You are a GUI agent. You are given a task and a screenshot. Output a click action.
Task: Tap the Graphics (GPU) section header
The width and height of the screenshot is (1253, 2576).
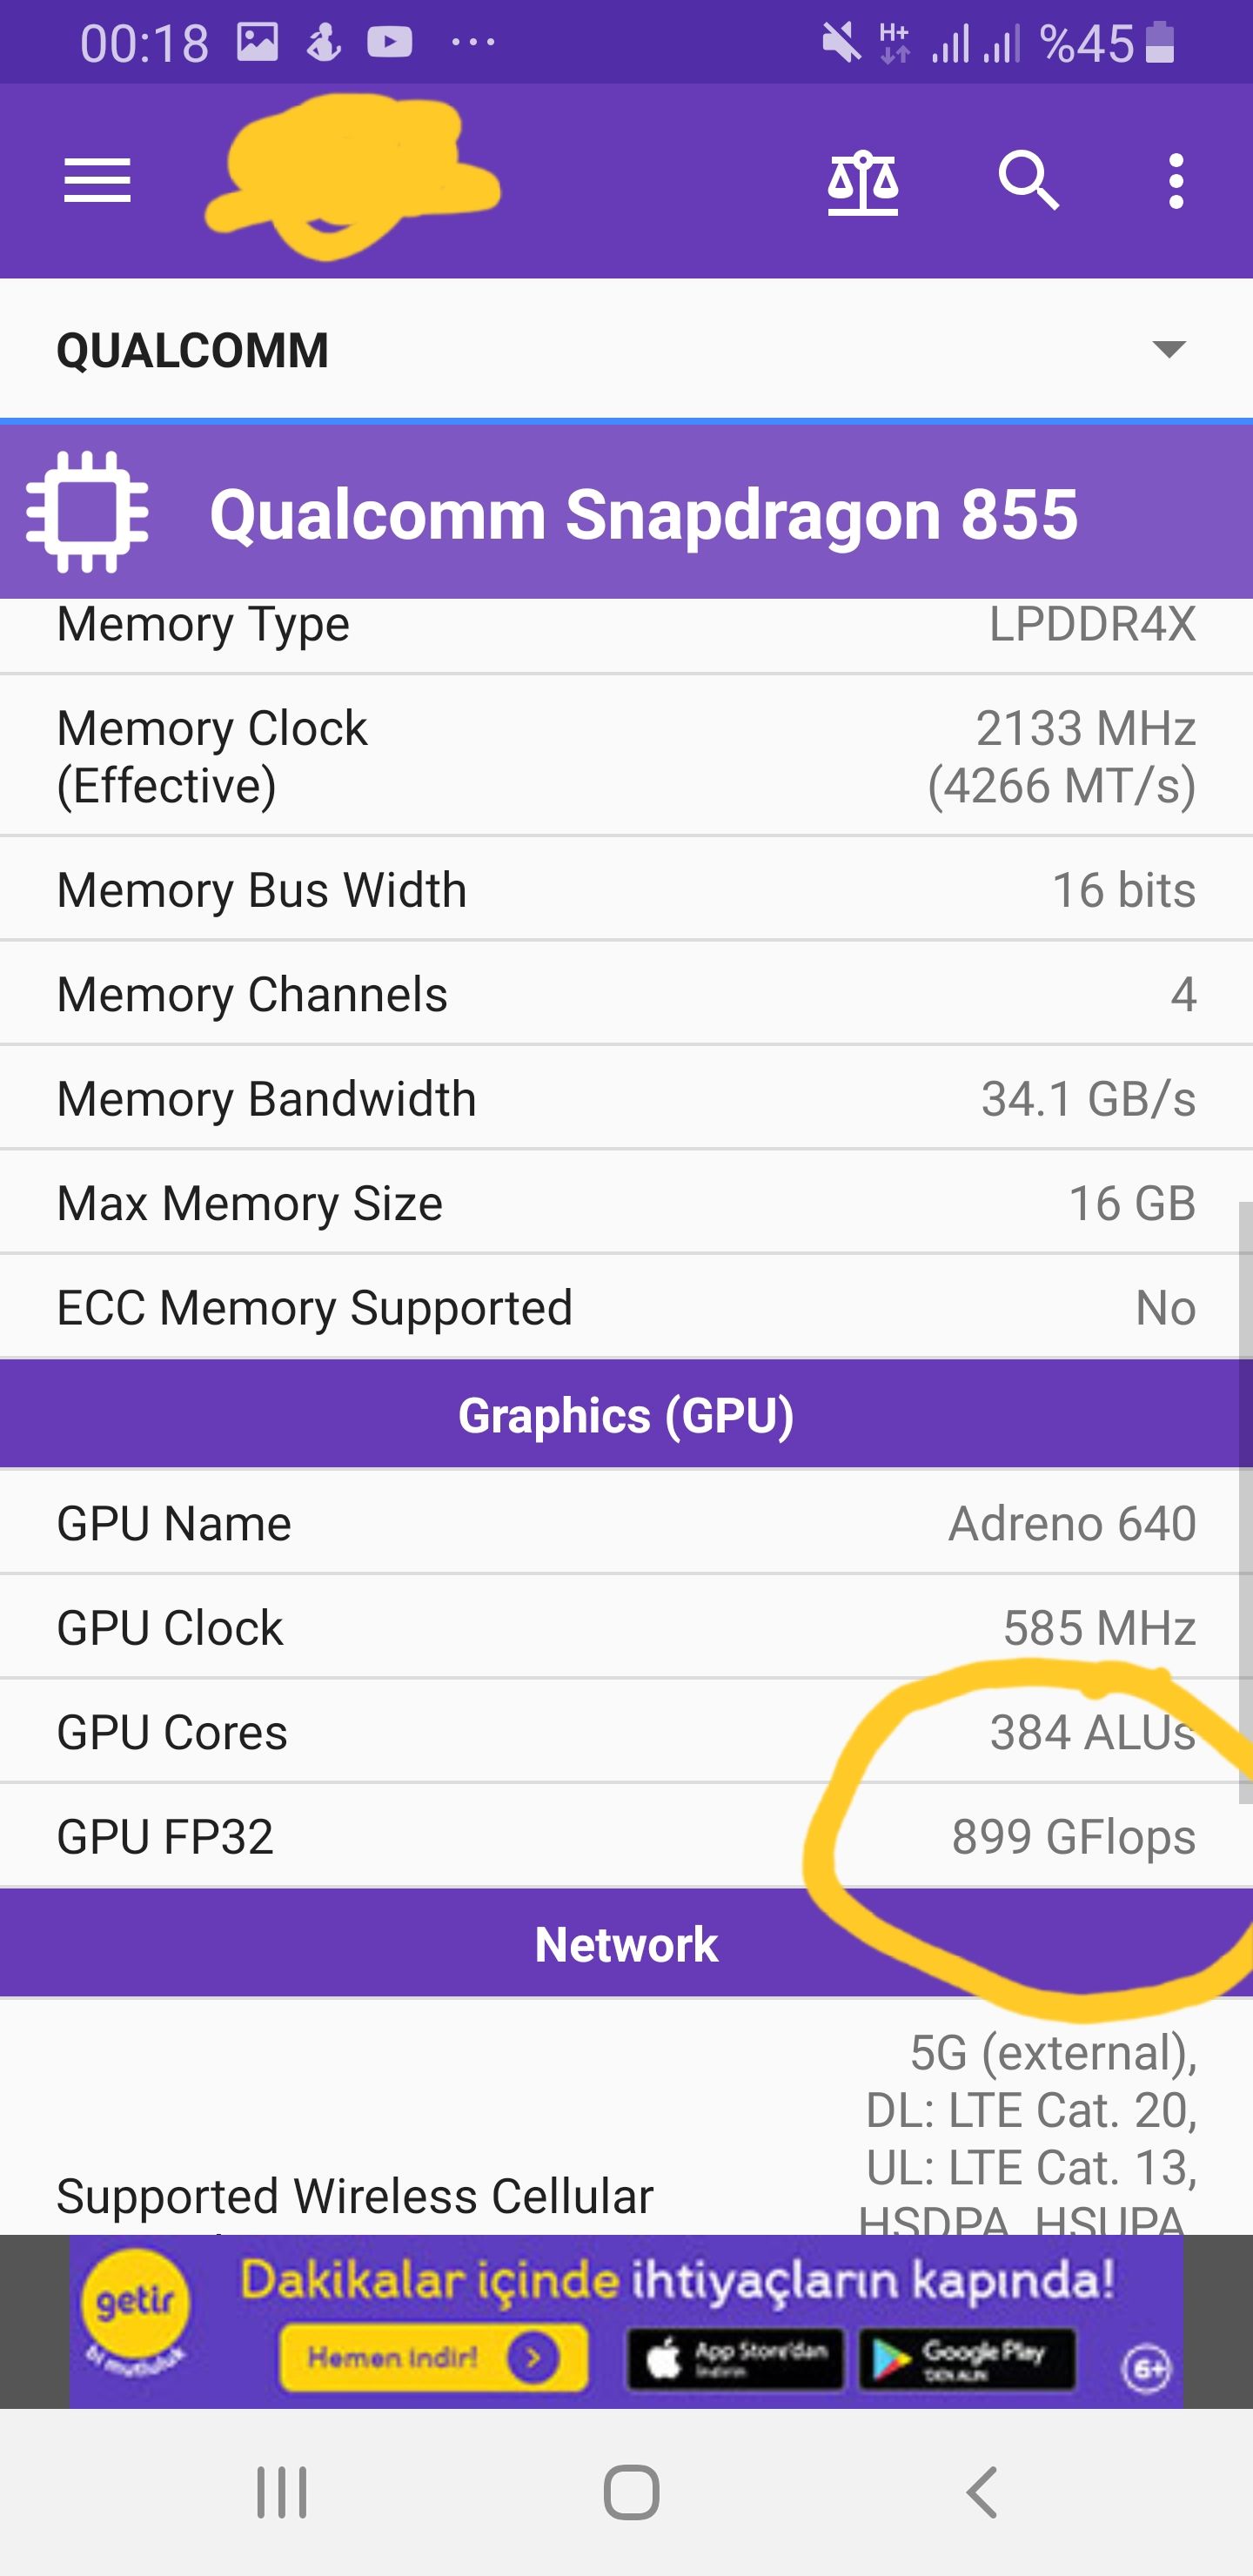click(x=626, y=1415)
